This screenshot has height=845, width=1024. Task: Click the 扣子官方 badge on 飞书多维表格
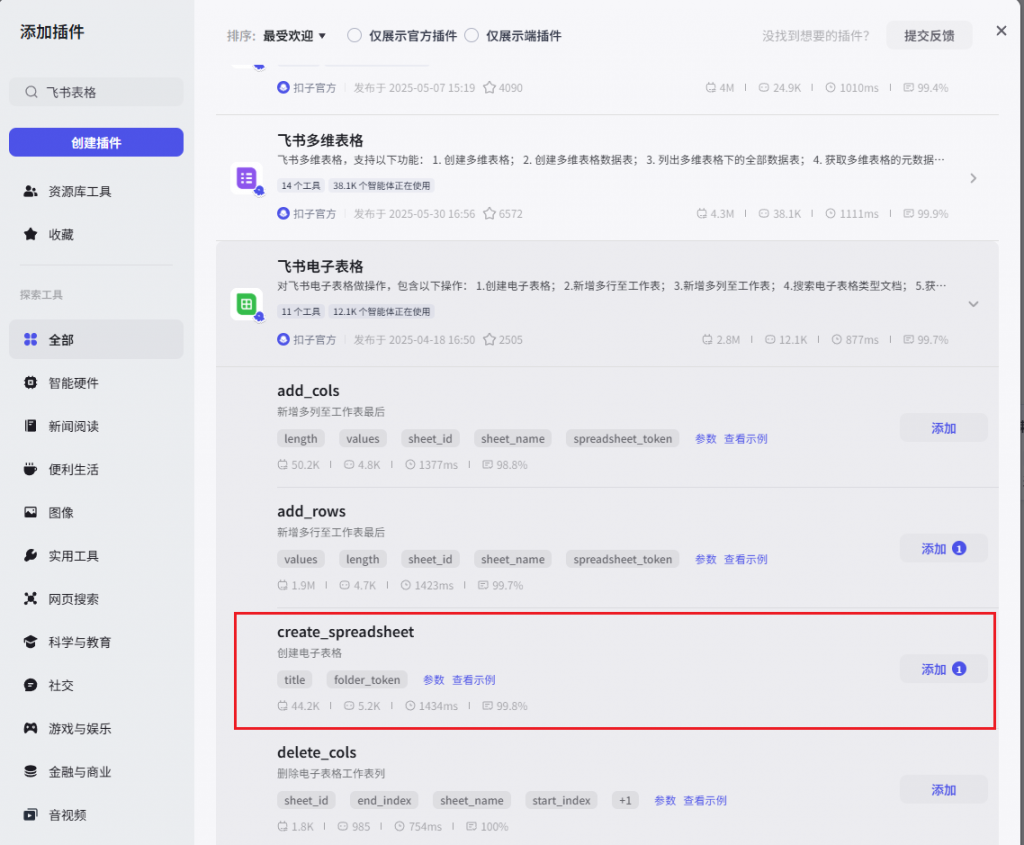306,214
